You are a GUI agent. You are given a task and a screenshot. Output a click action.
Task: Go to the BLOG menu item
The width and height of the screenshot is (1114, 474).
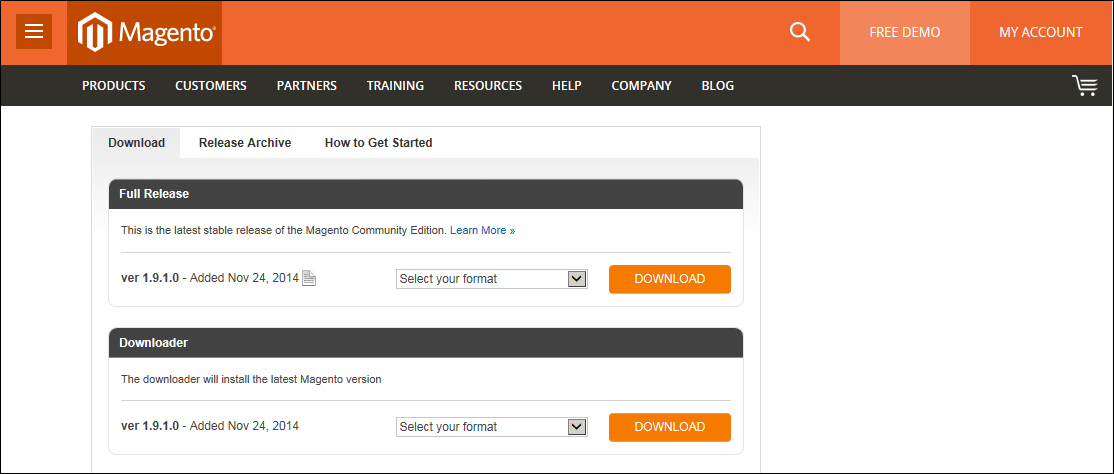718,86
